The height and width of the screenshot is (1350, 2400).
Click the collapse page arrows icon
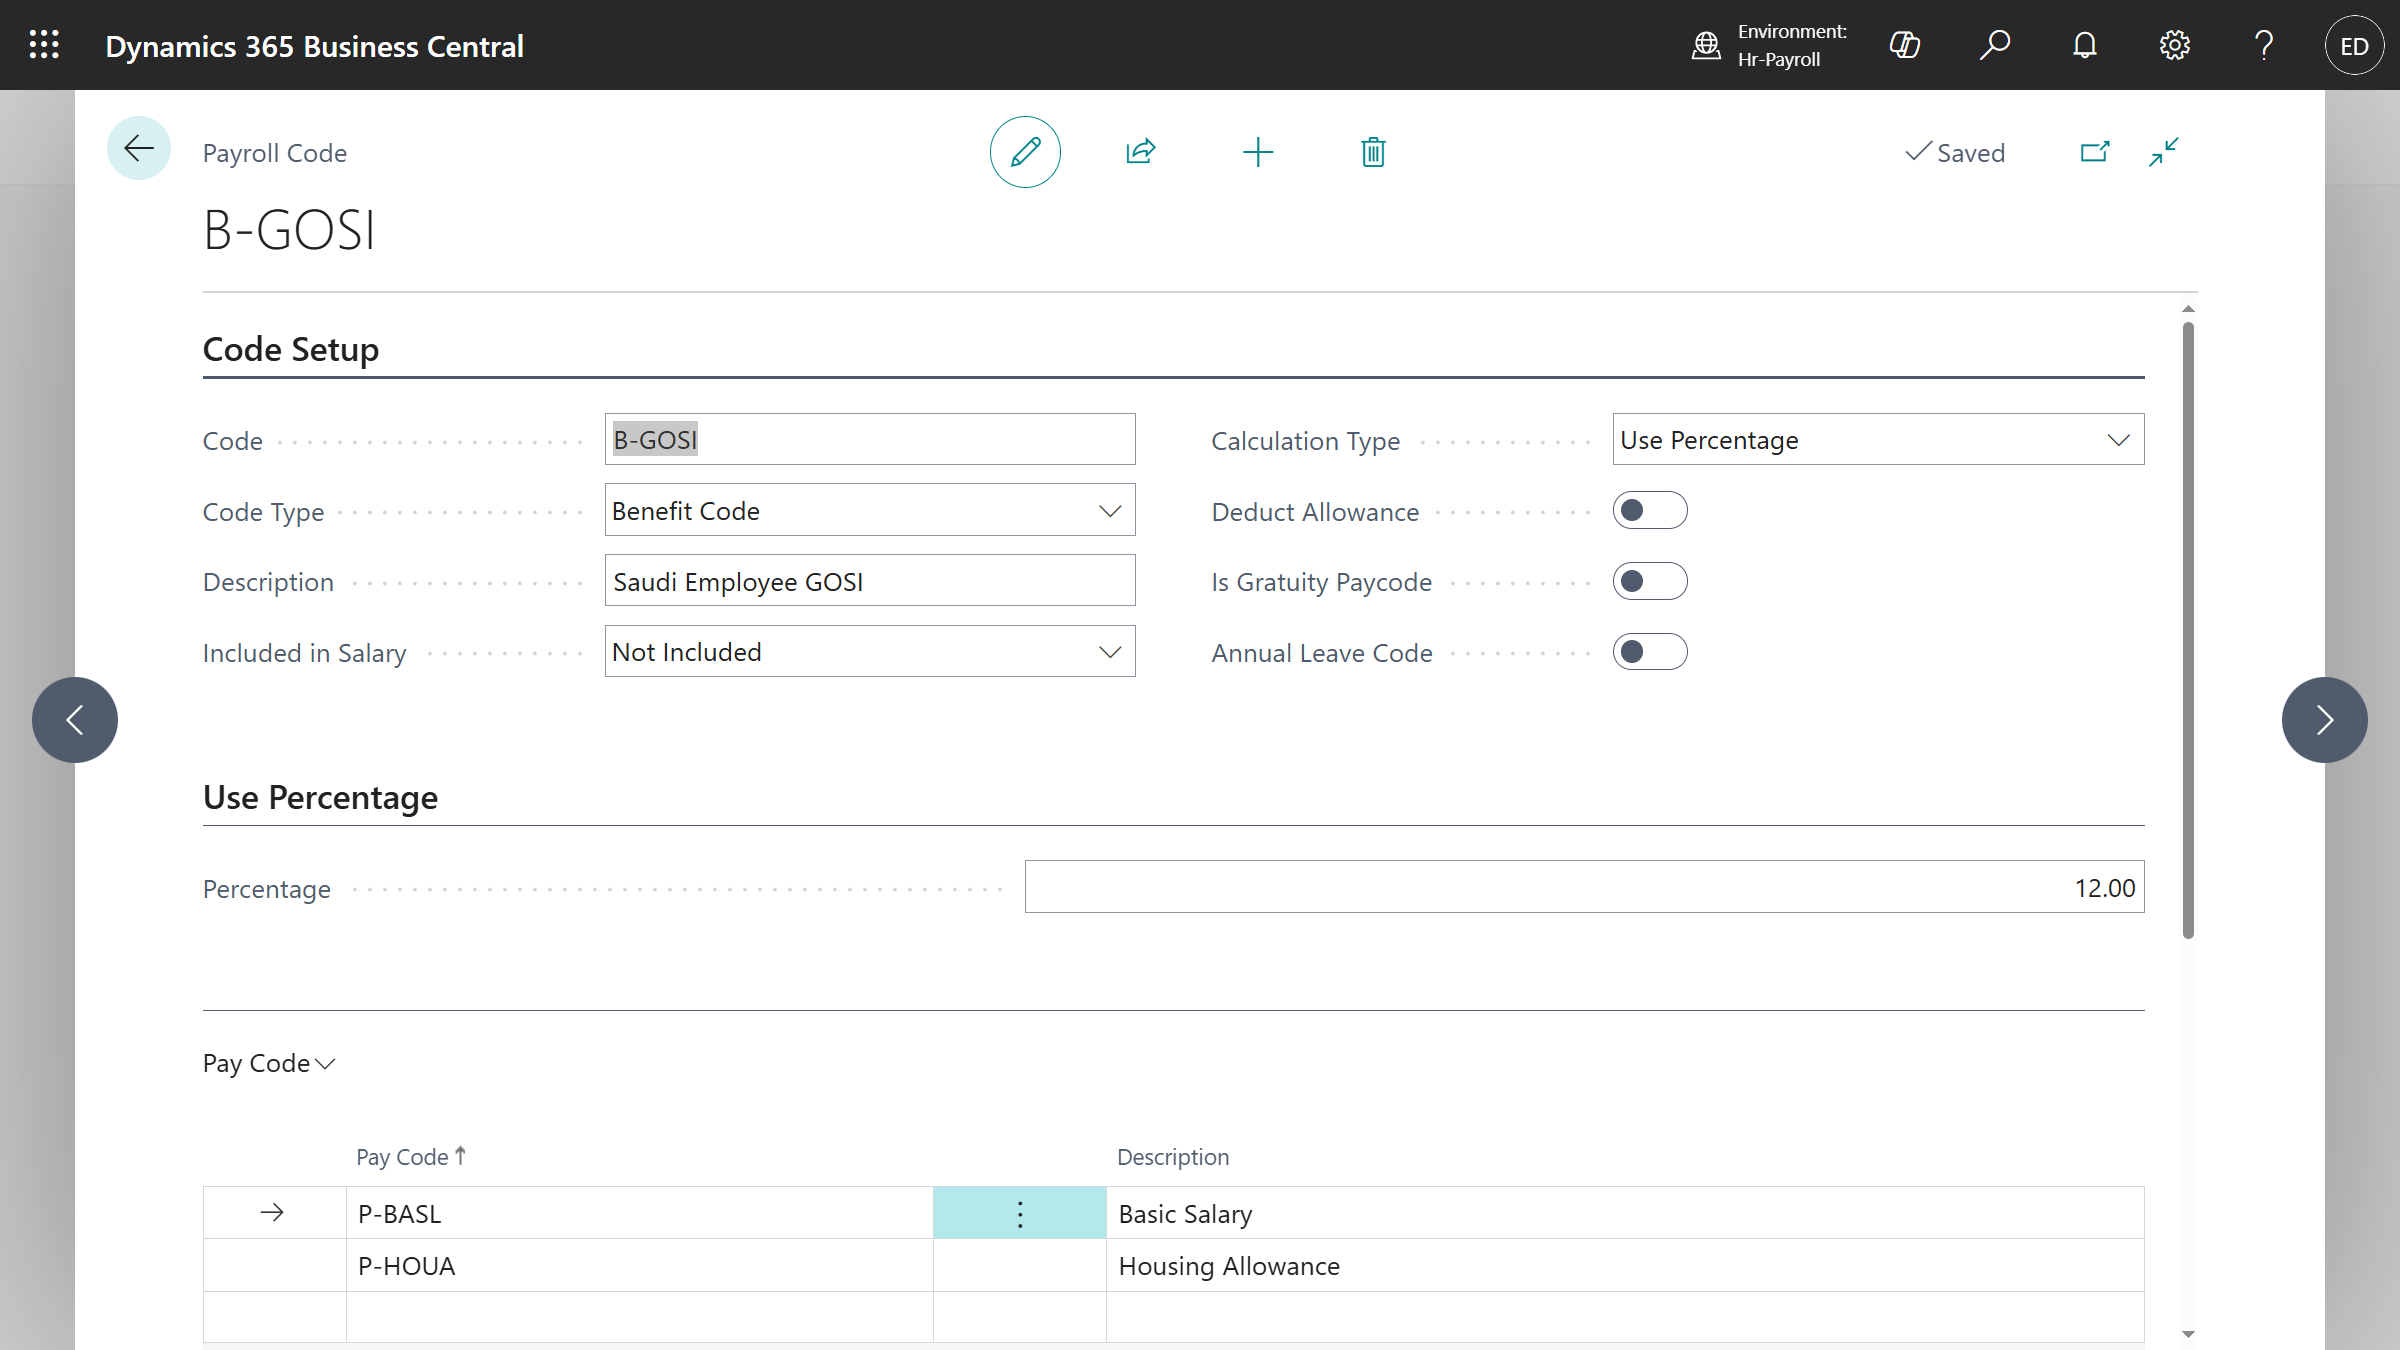coord(2164,152)
